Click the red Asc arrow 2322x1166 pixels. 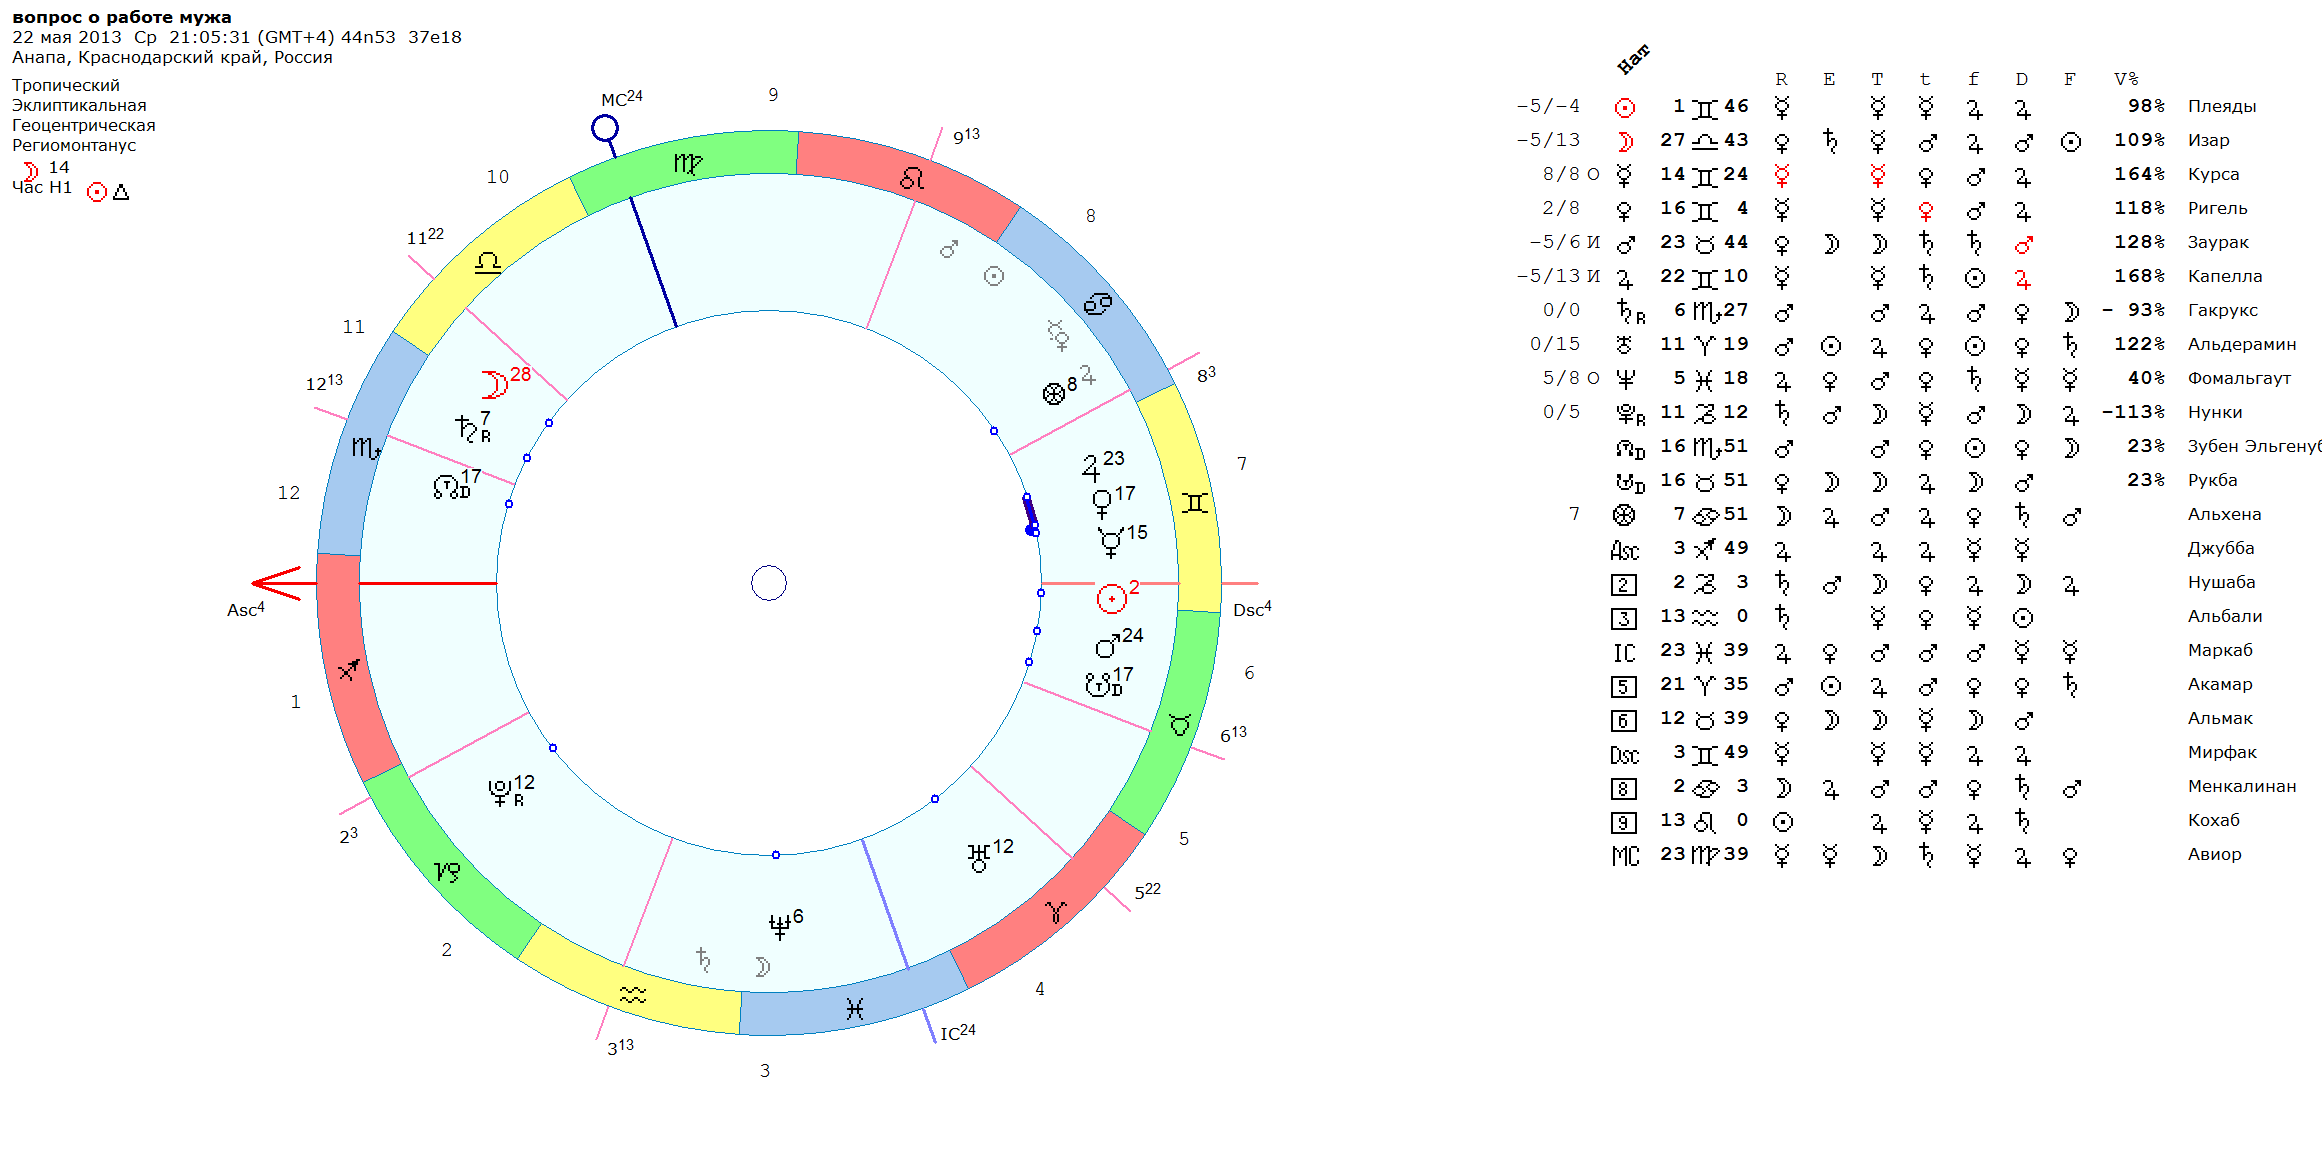click(276, 583)
